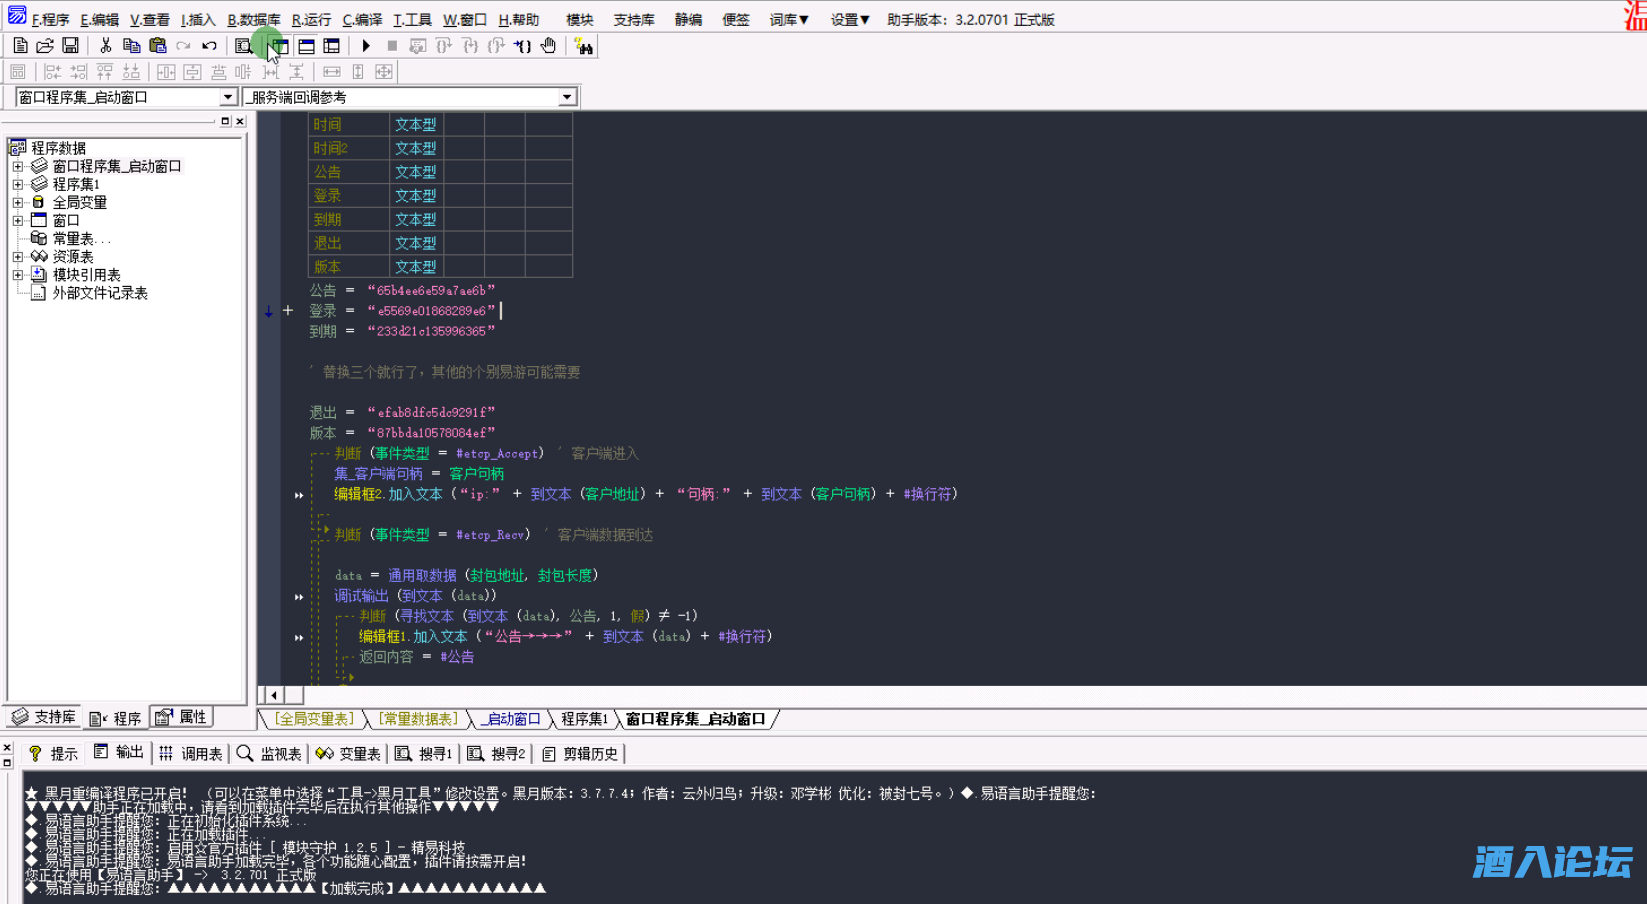Click the Open file folder icon
1647x904 pixels.
click(x=45, y=46)
